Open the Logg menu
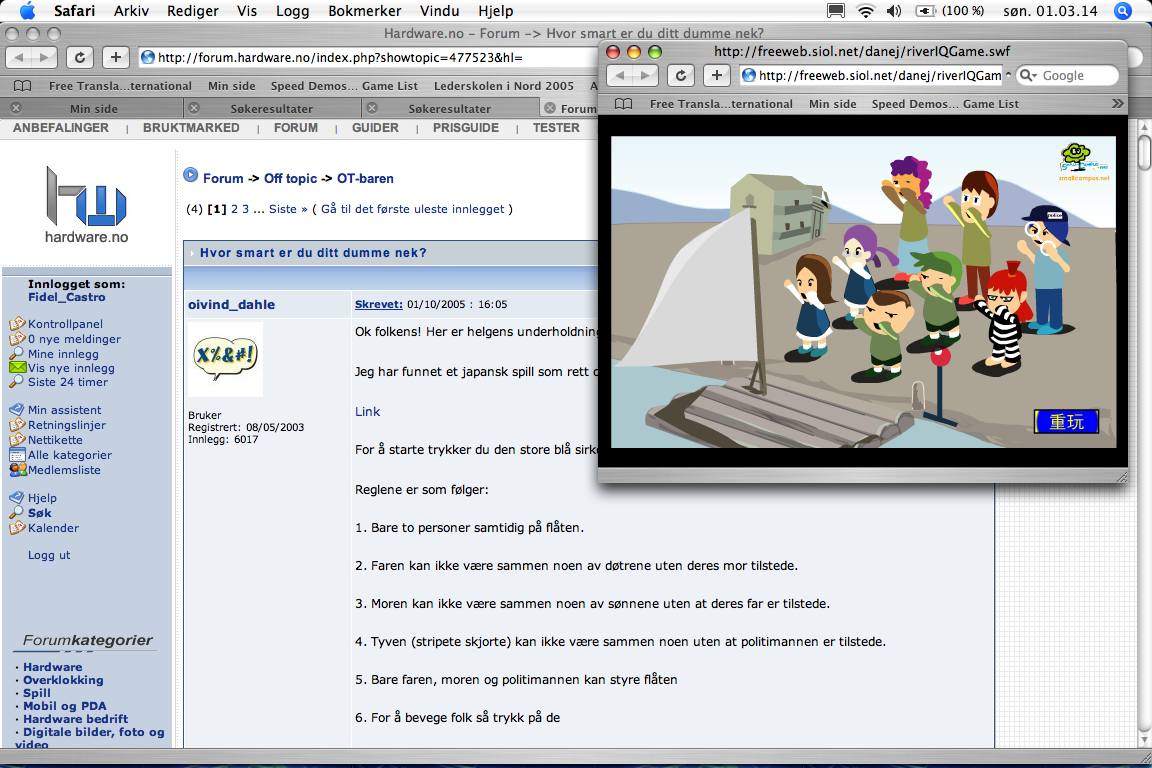Viewport: 1152px width, 768px height. point(292,10)
